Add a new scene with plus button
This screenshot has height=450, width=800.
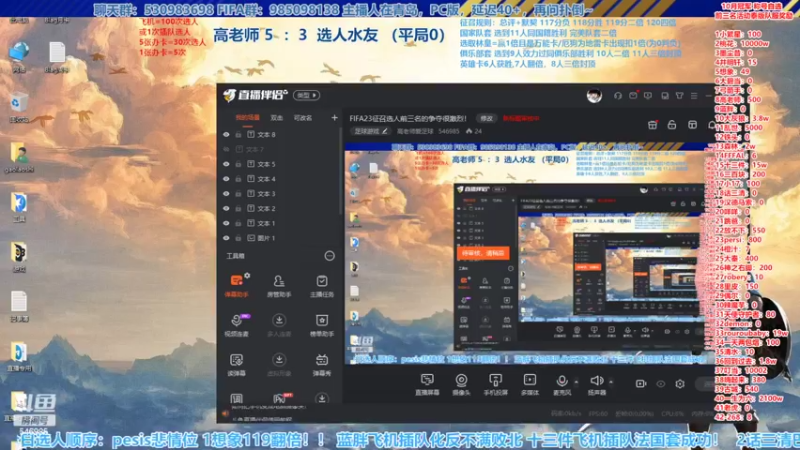tap(334, 118)
